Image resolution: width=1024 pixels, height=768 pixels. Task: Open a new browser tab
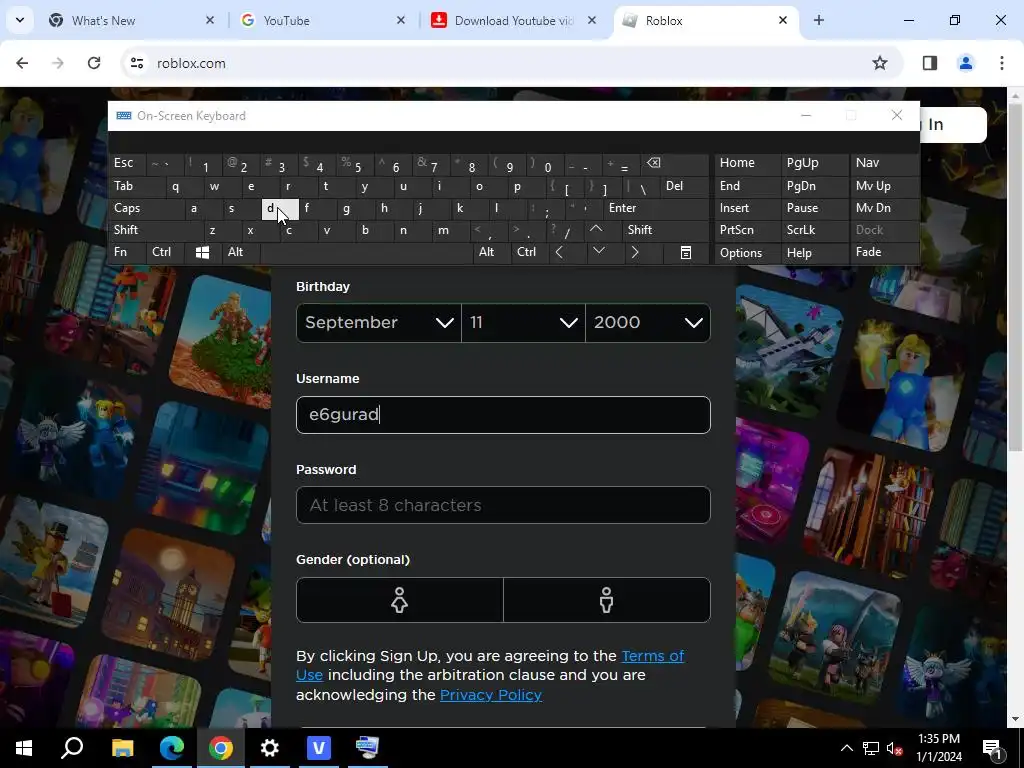[818, 20]
